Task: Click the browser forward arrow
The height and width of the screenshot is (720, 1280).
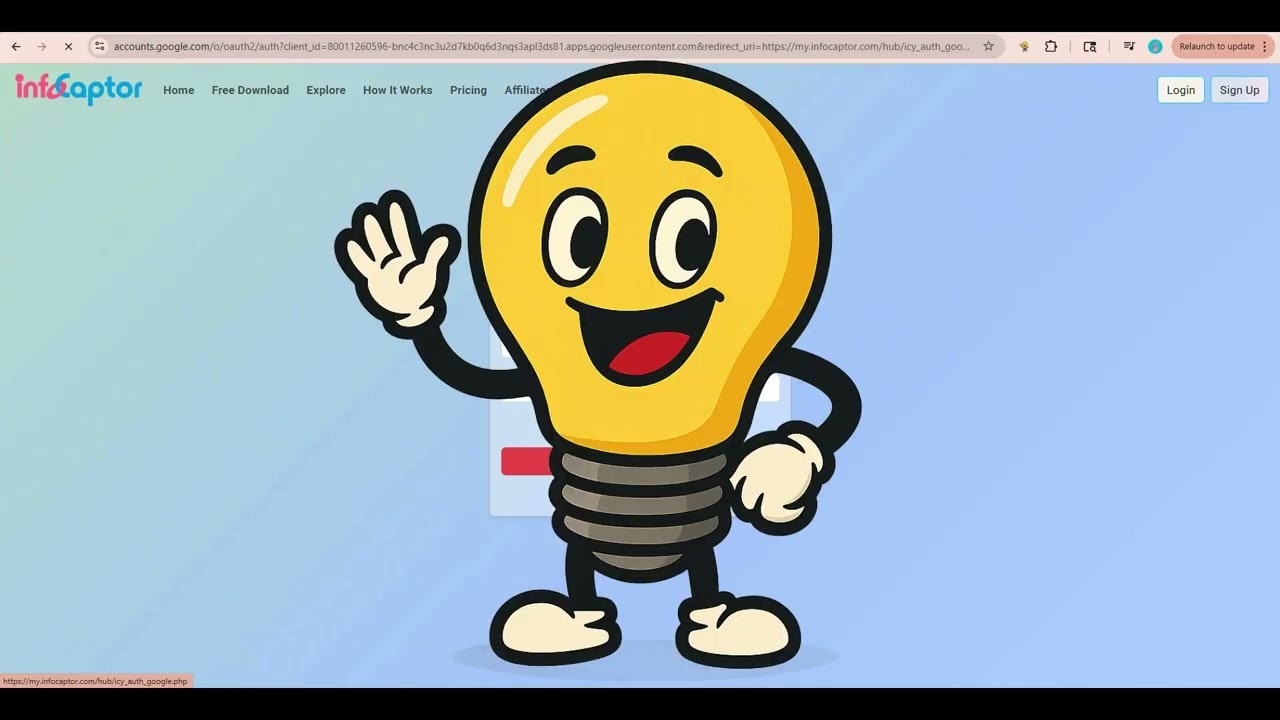Action: [41, 46]
